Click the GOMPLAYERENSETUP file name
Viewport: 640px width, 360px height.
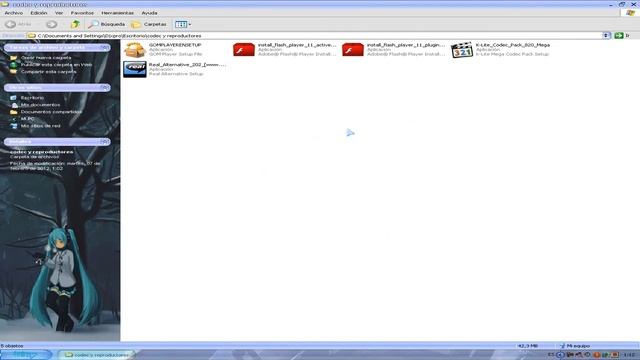175,45
